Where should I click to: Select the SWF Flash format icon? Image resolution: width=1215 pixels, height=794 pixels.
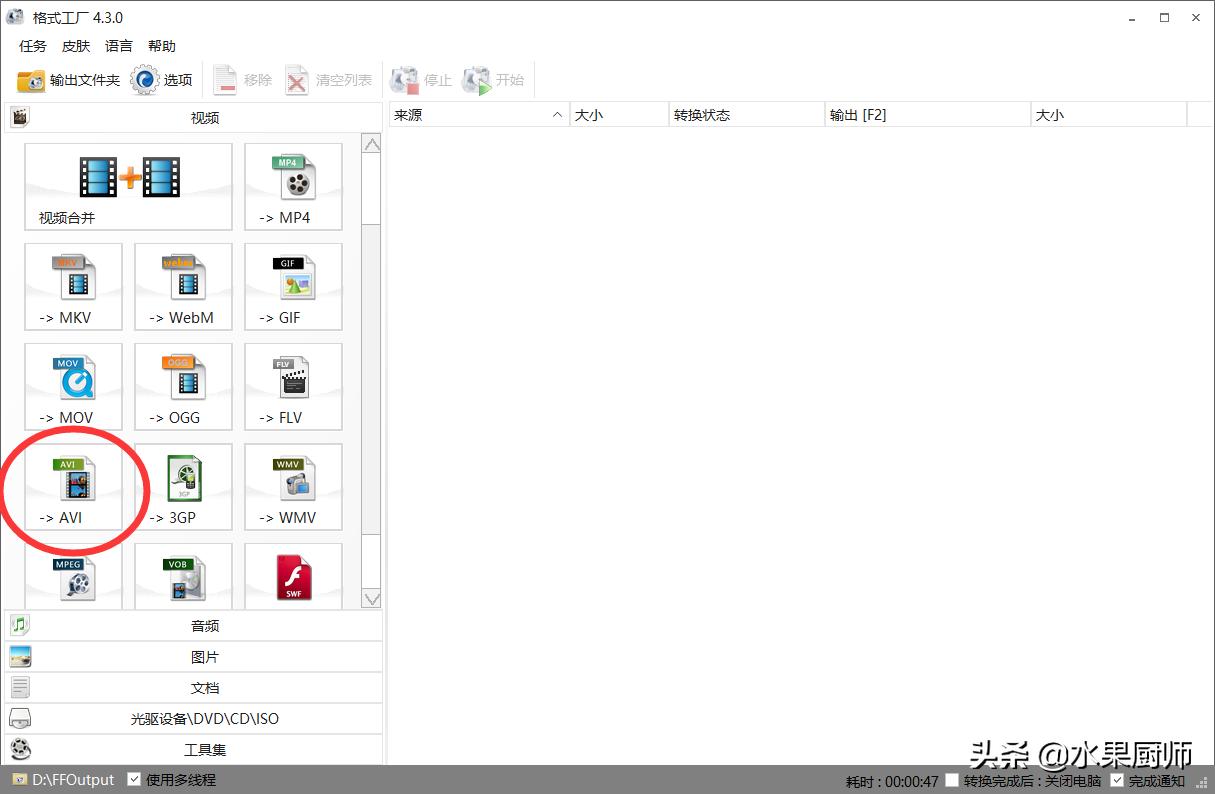point(293,578)
